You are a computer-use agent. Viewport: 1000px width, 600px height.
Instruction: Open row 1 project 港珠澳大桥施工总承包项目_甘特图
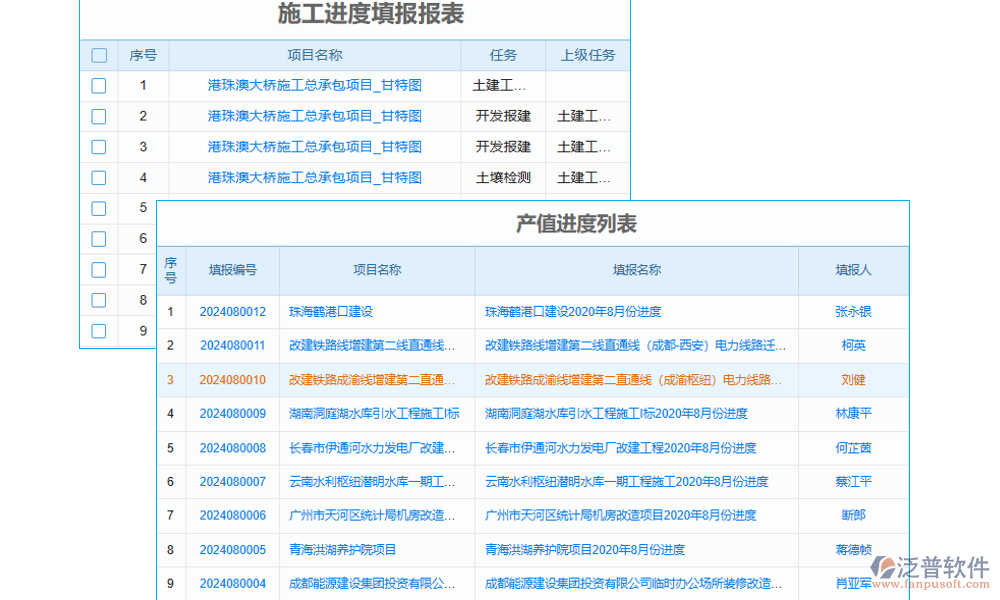[314, 85]
